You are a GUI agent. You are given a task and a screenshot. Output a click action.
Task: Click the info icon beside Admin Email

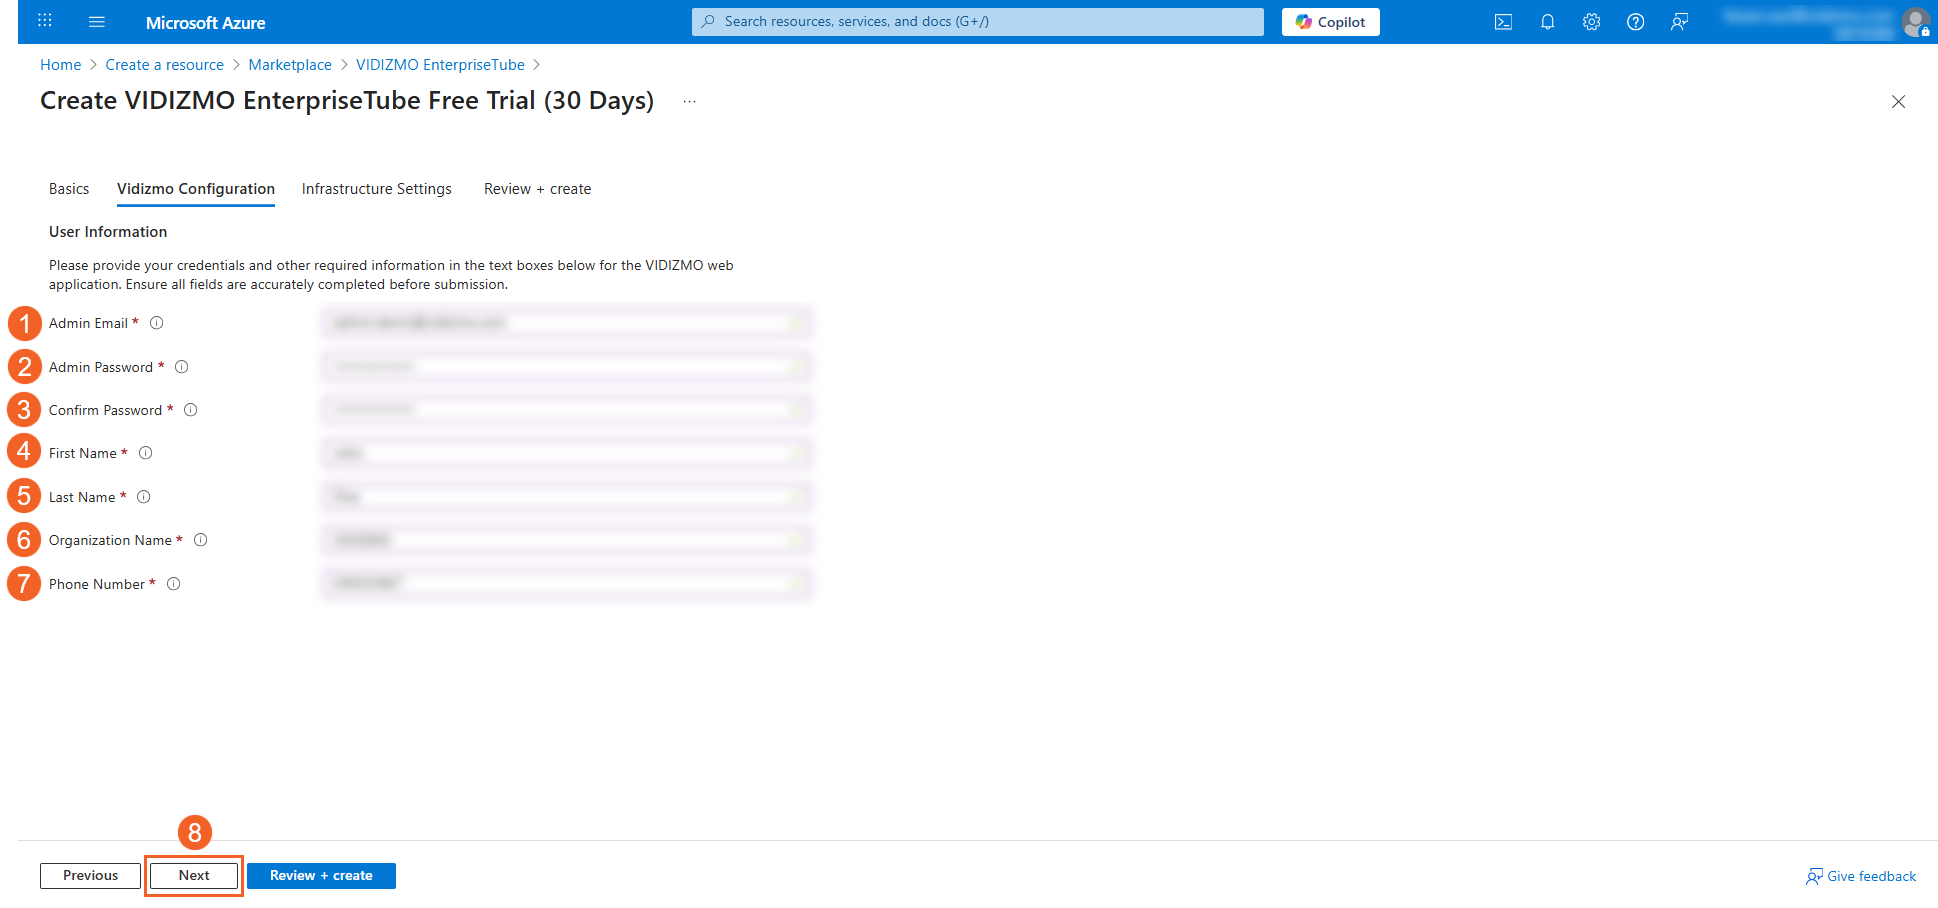tap(157, 323)
